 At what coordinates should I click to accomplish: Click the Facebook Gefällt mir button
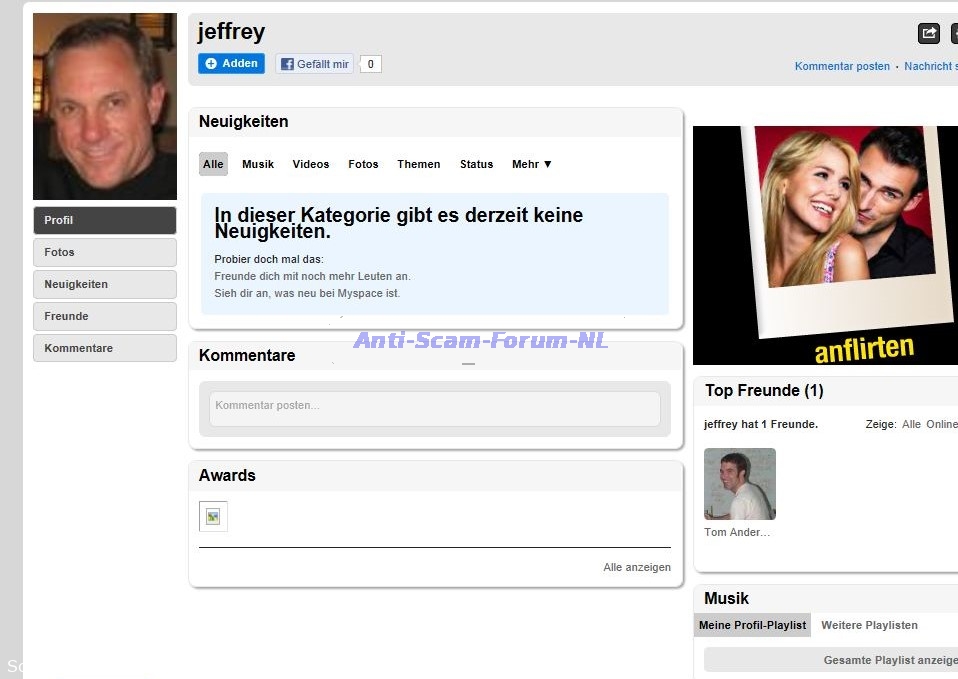(x=315, y=64)
